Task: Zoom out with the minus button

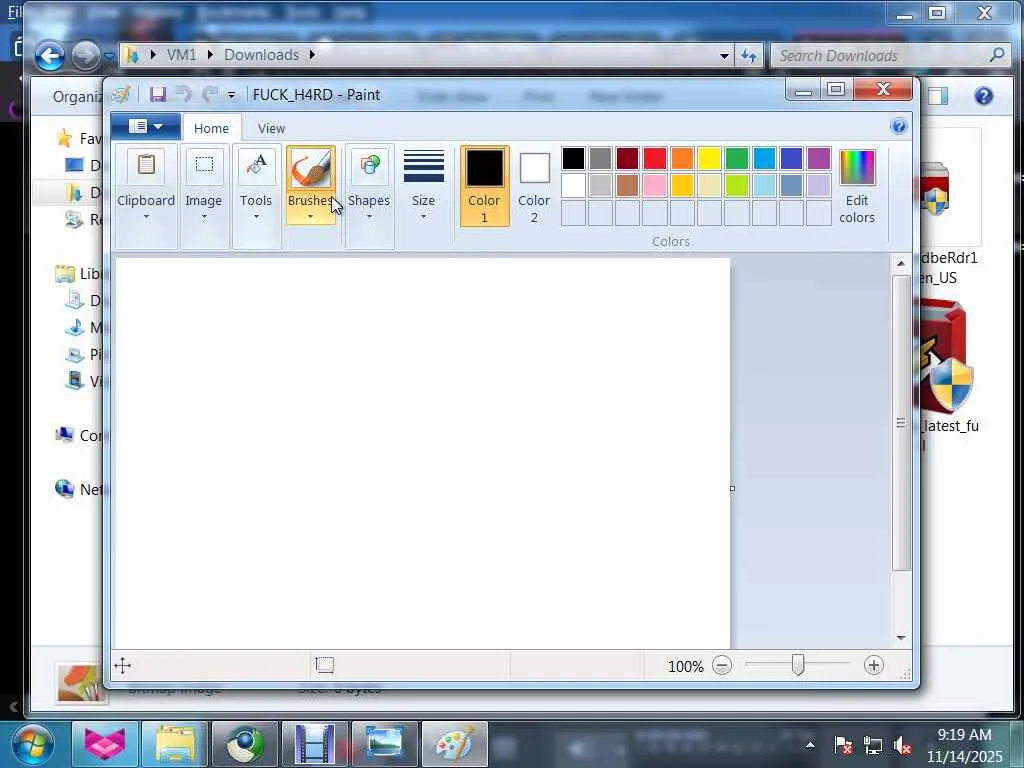Action: click(x=722, y=665)
